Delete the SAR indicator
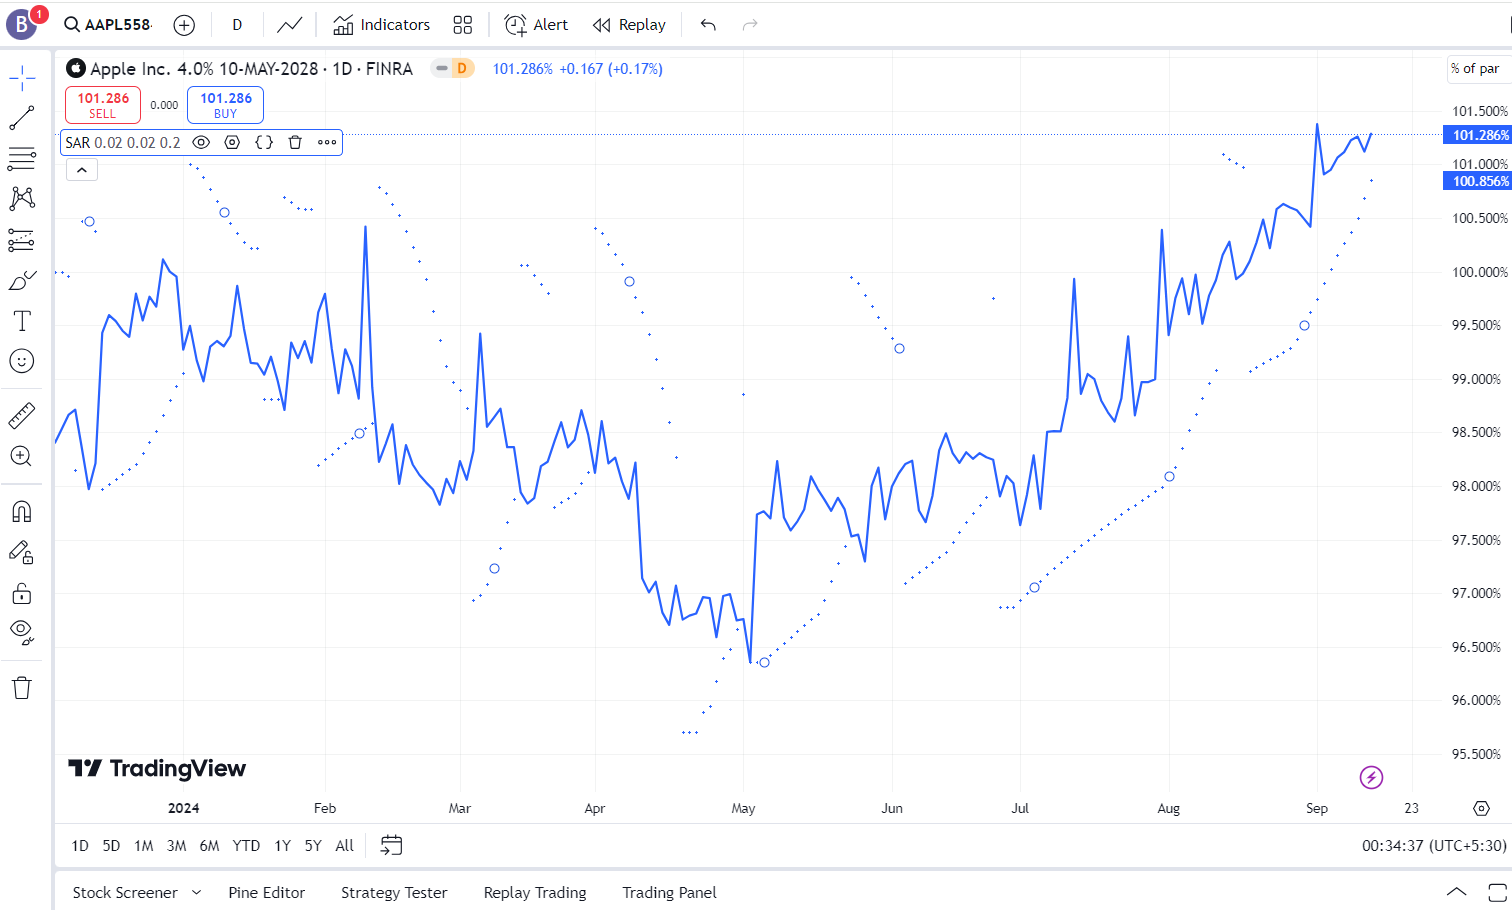 295,143
